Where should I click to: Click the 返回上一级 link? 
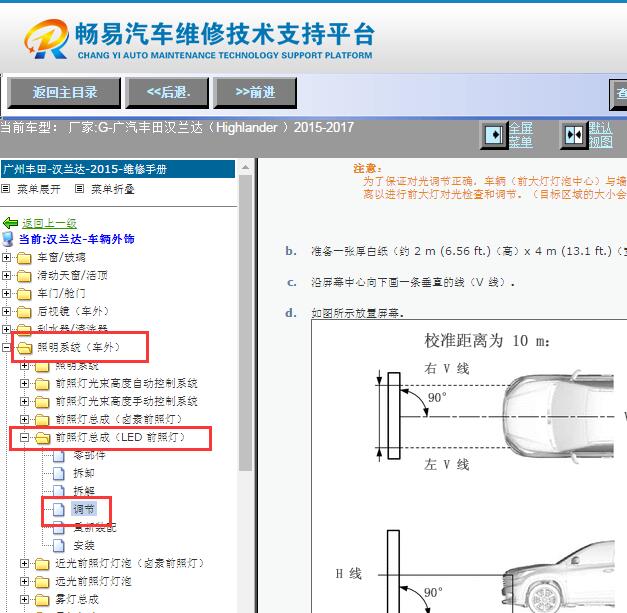coord(49,223)
